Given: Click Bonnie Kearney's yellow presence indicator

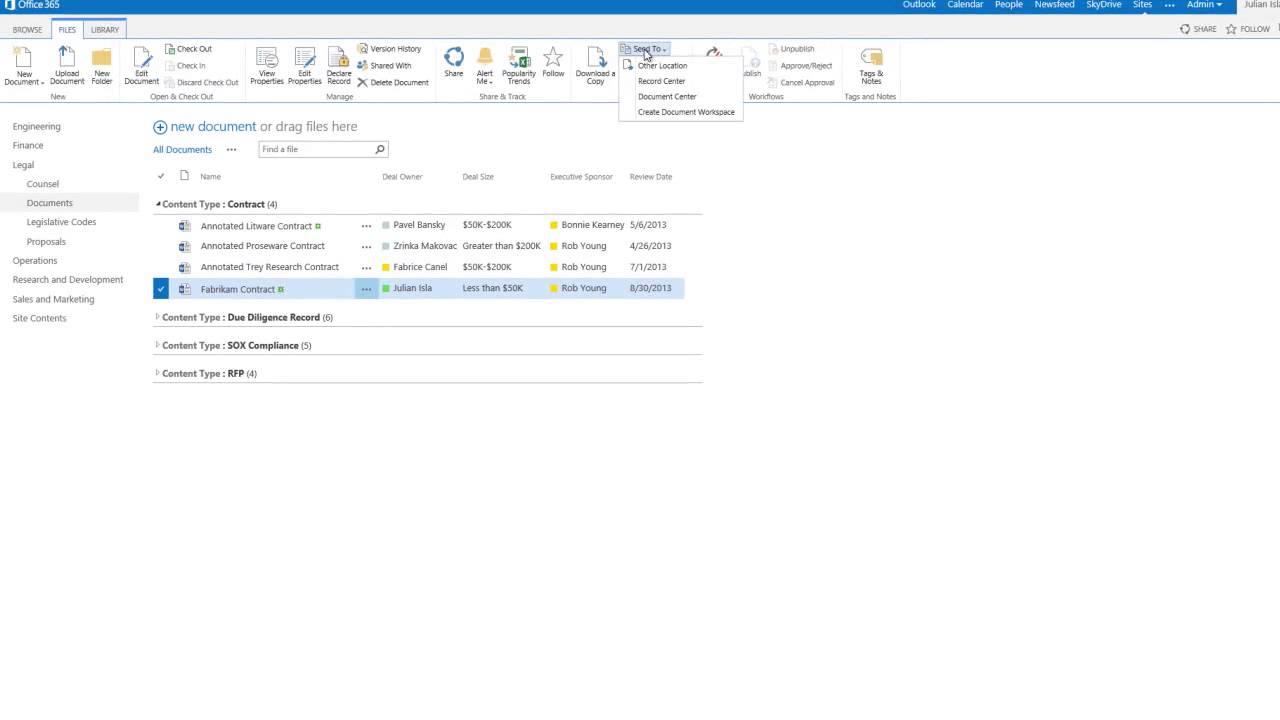Looking at the screenshot, I should 554,225.
